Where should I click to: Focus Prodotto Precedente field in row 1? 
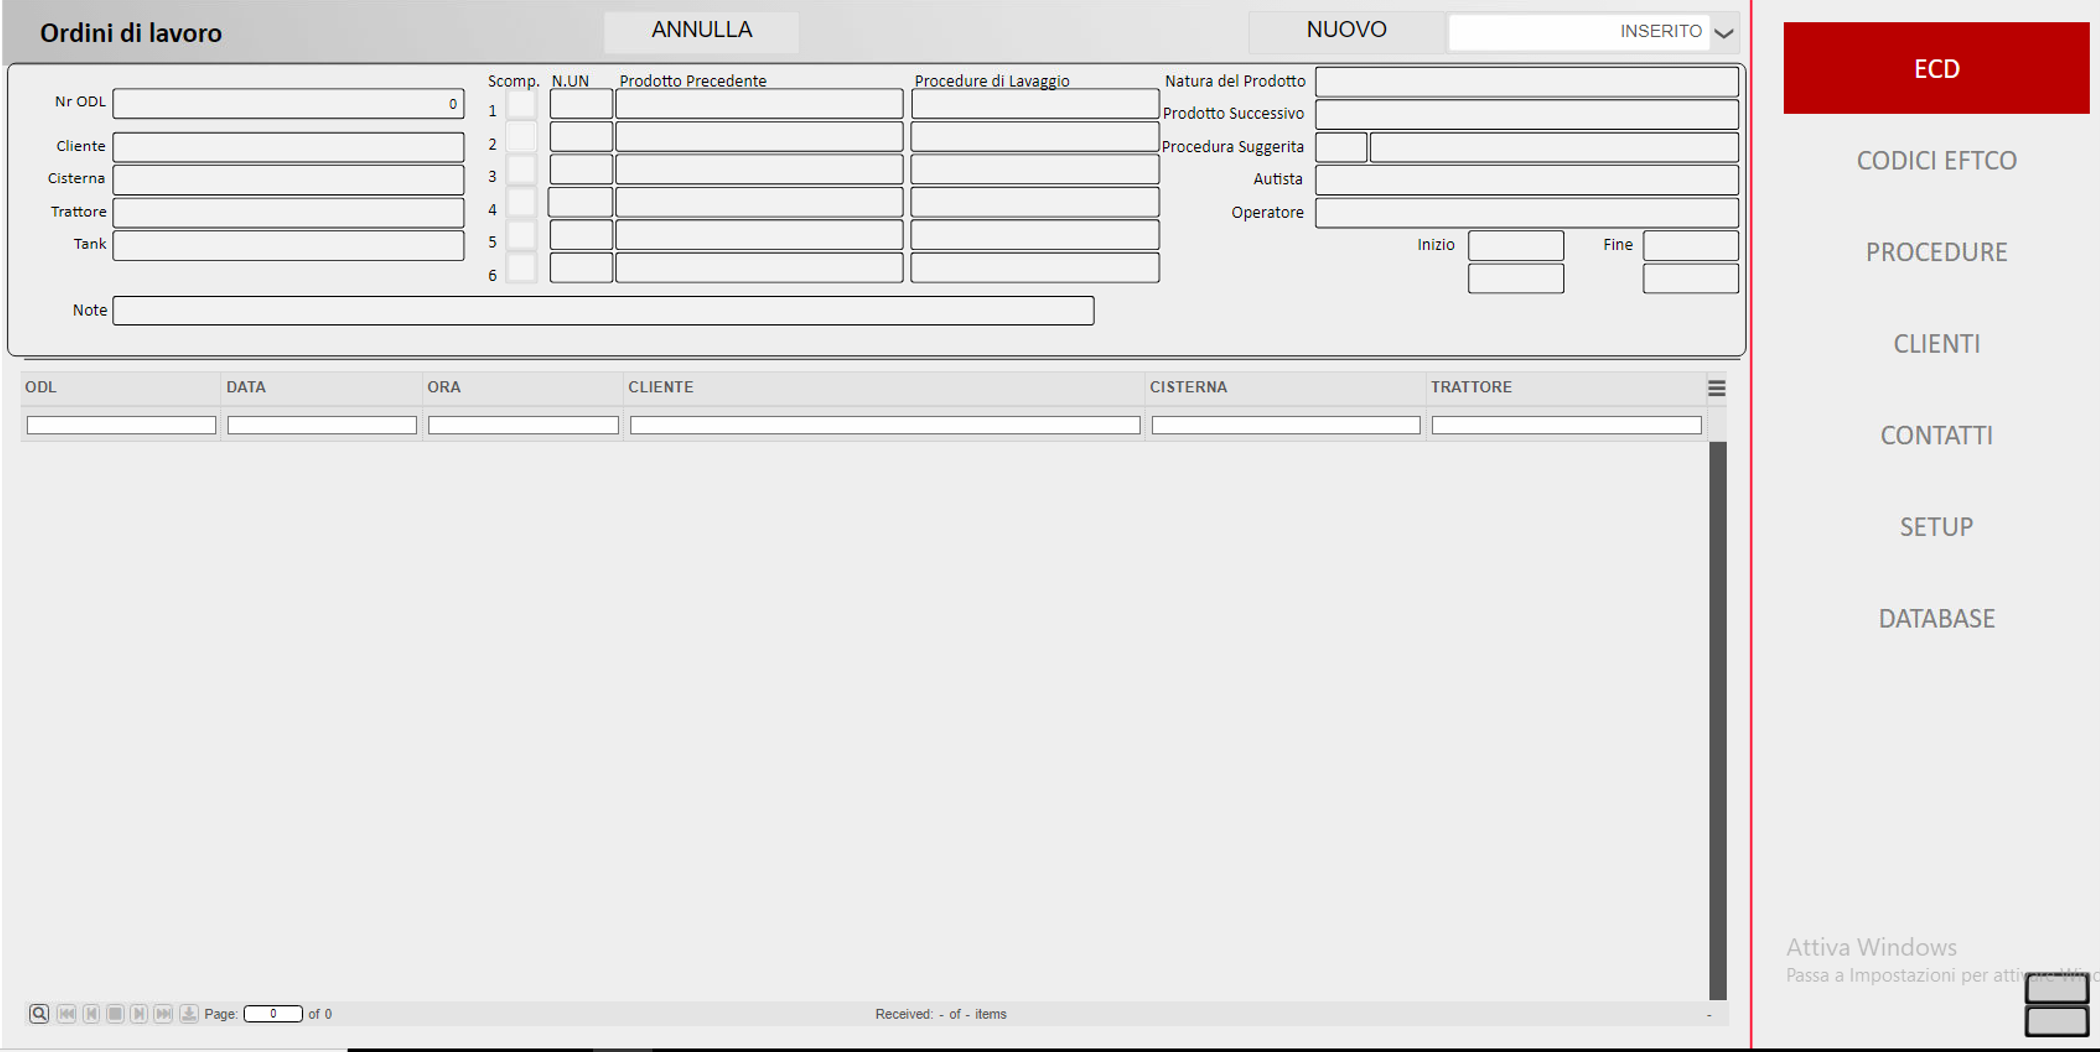coord(759,104)
